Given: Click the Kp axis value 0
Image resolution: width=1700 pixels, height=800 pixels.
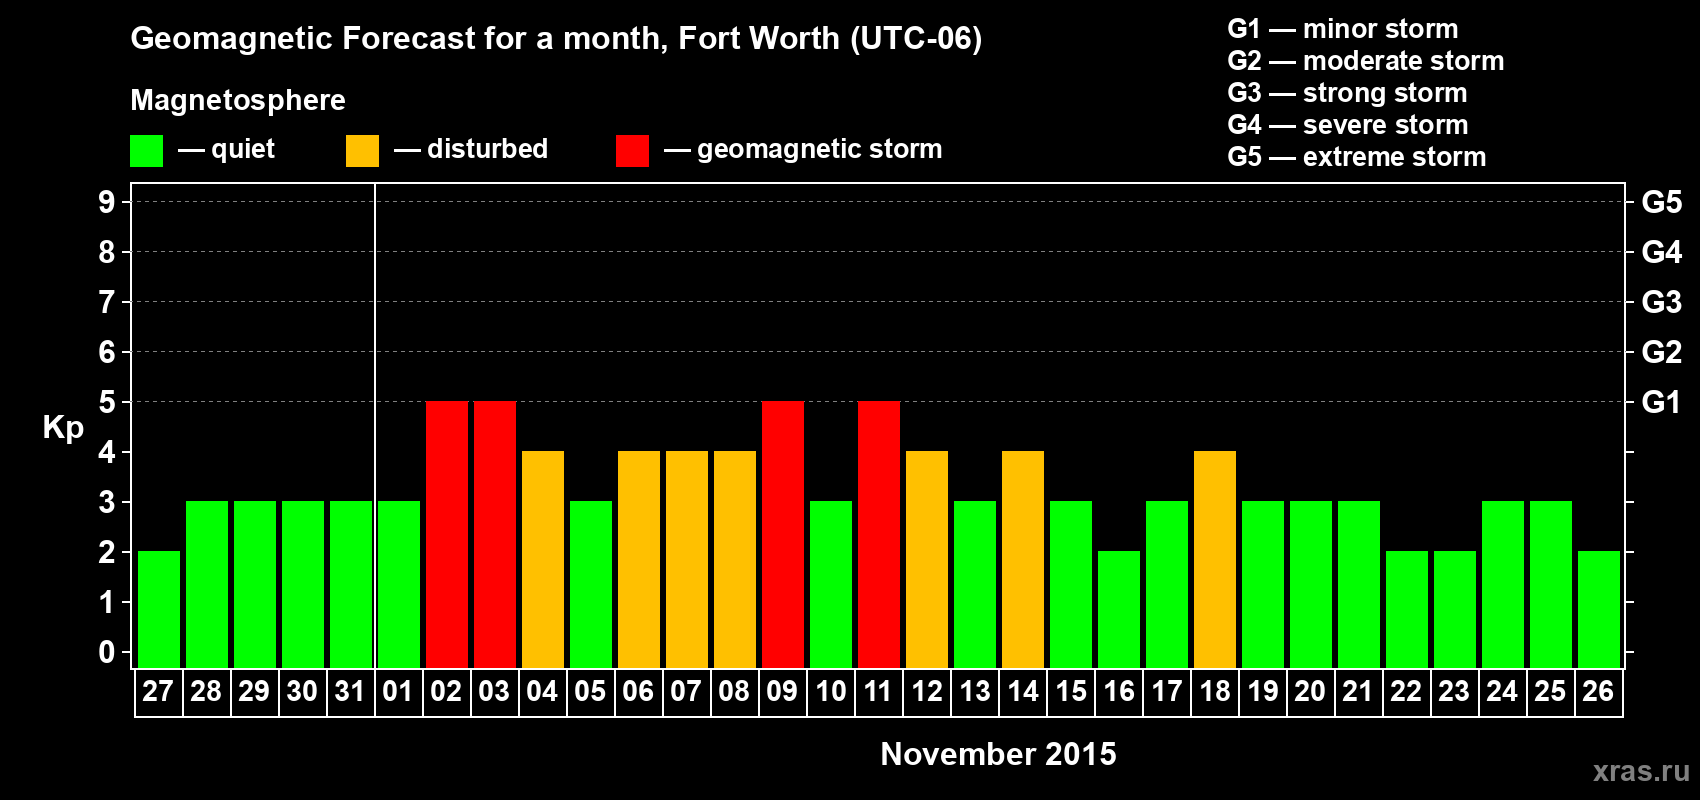Looking at the screenshot, I should (x=107, y=652).
